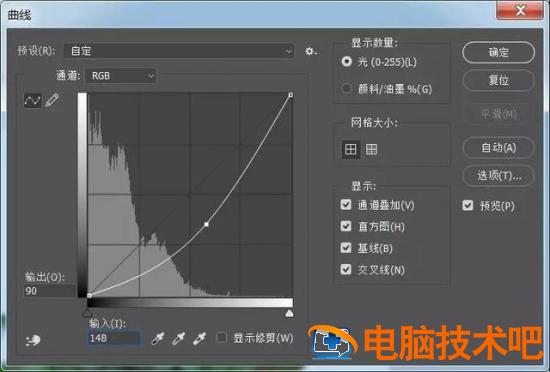The width and height of the screenshot is (550, 372).
Task: Open 选项(T)... options dialog
Action: pyautogui.click(x=498, y=175)
